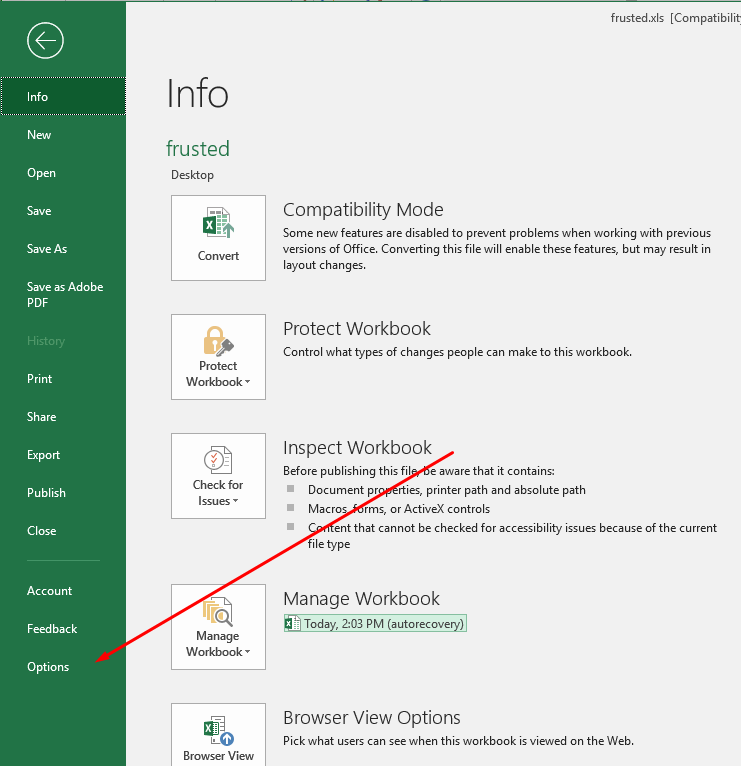Viewport: 741px width, 766px height.
Task: Click the Compatibility Mode heading
Action: (363, 210)
